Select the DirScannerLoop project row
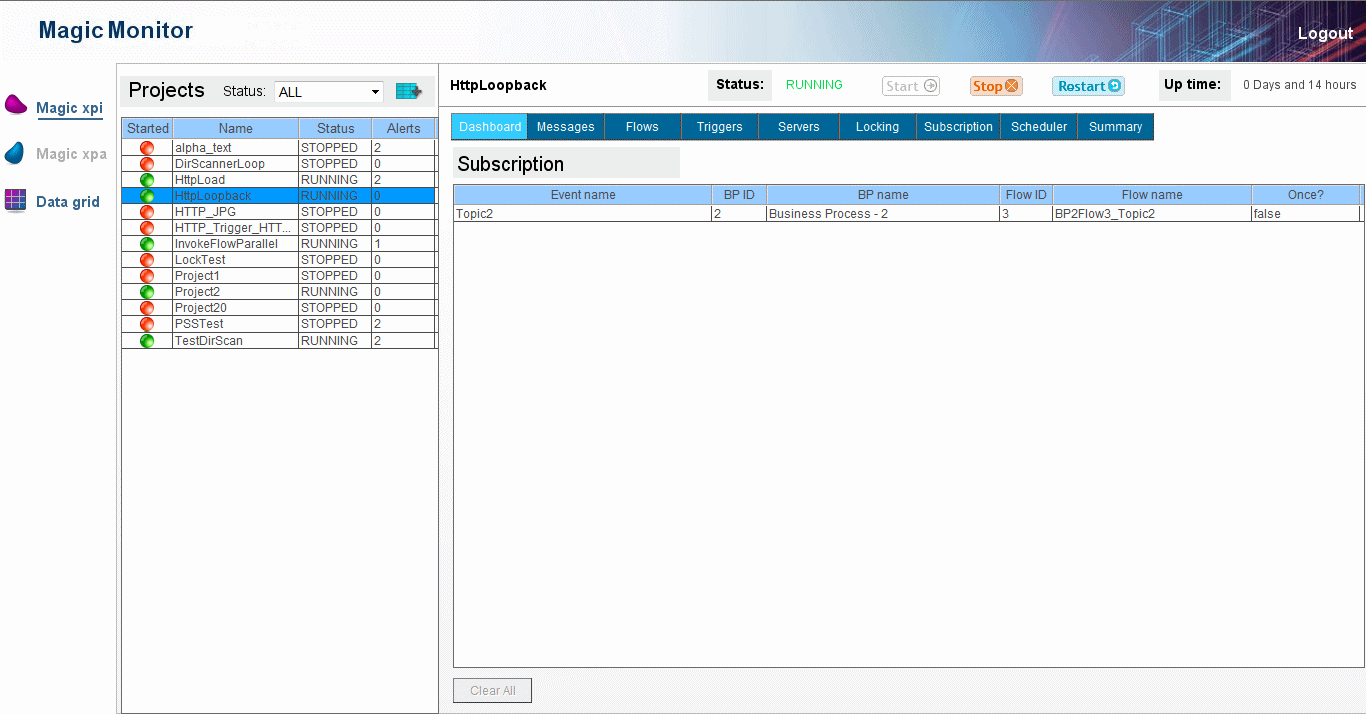 (279, 164)
